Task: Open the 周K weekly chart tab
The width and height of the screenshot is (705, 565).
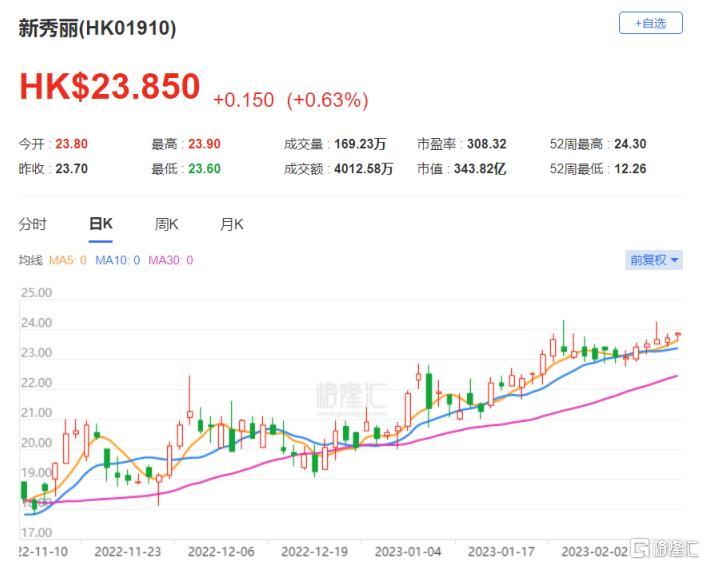Action: coord(166,224)
